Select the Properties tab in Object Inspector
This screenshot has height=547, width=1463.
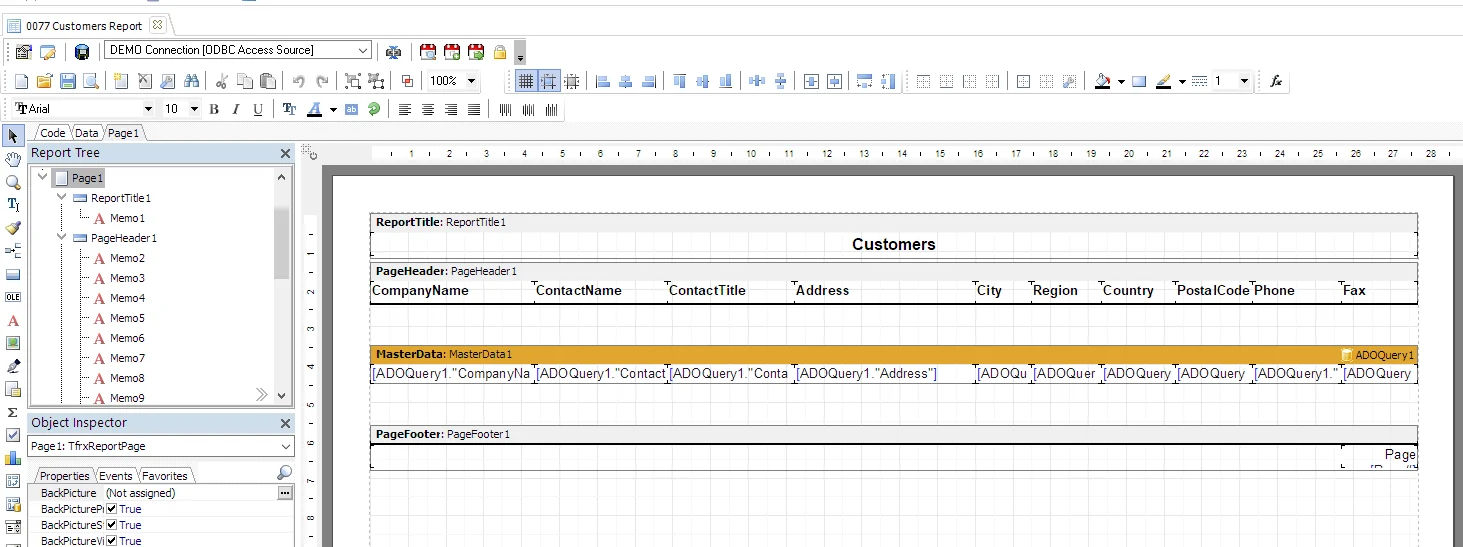[x=64, y=476]
